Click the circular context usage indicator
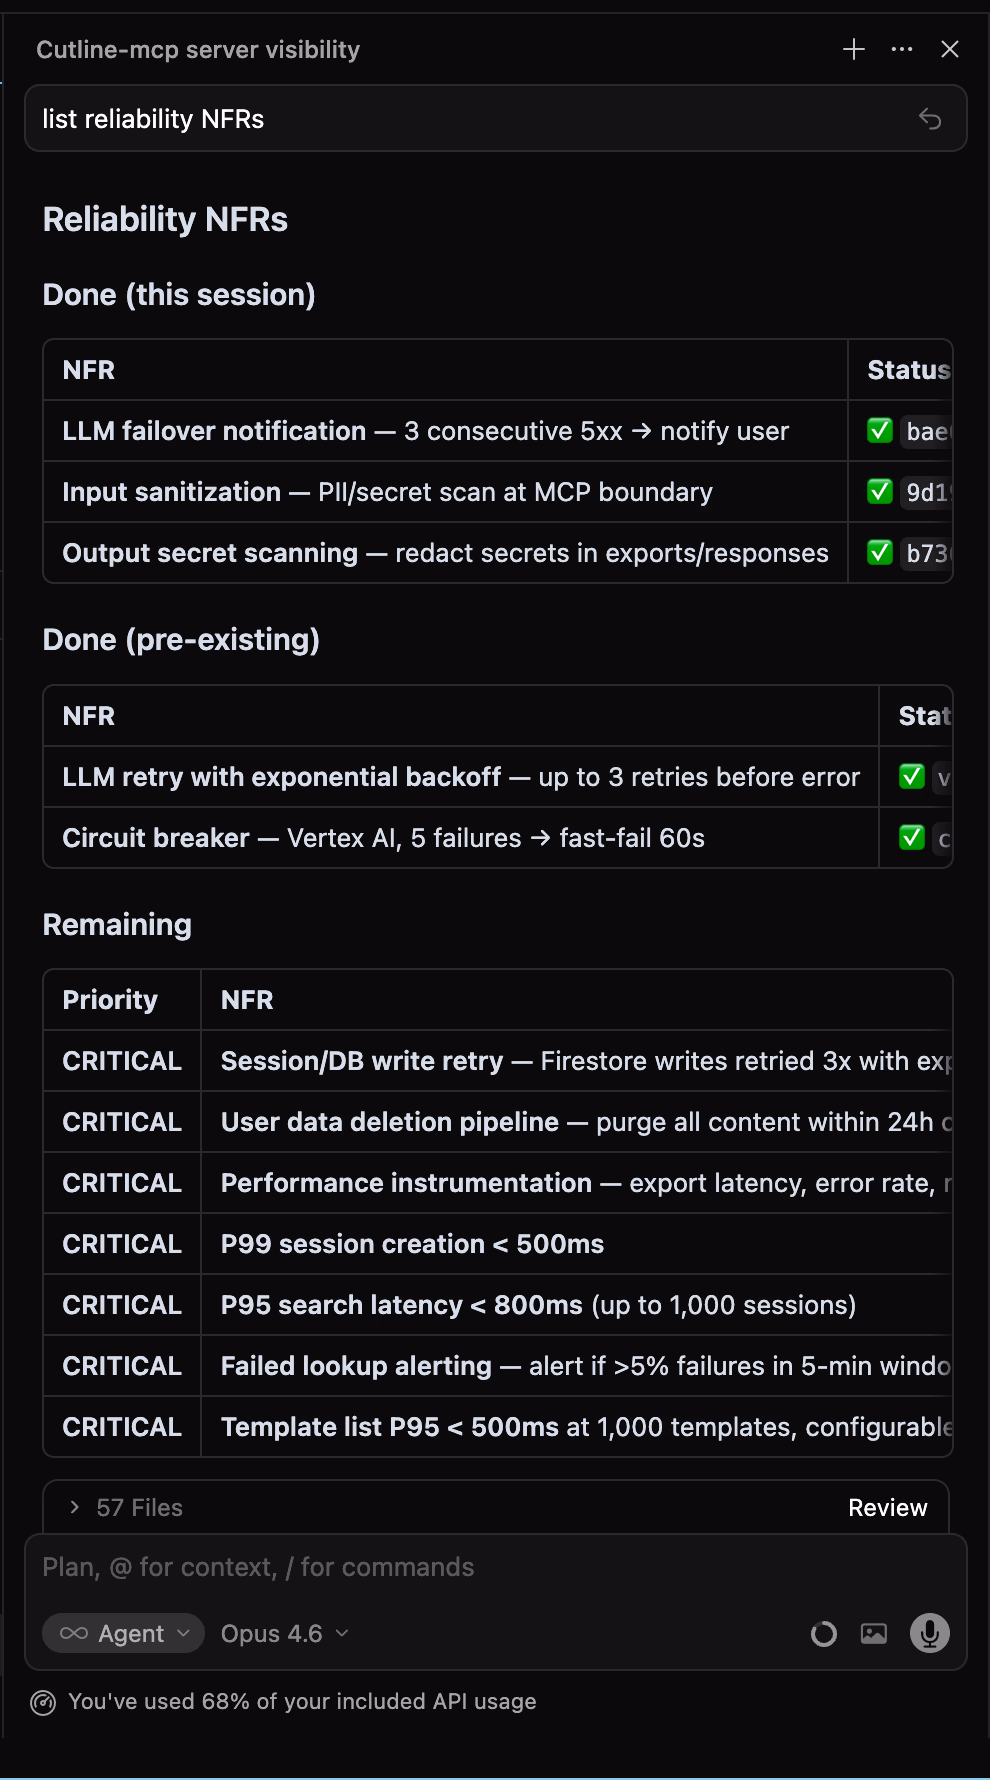Viewport: 990px width, 1780px height. pyautogui.click(x=823, y=1634)
